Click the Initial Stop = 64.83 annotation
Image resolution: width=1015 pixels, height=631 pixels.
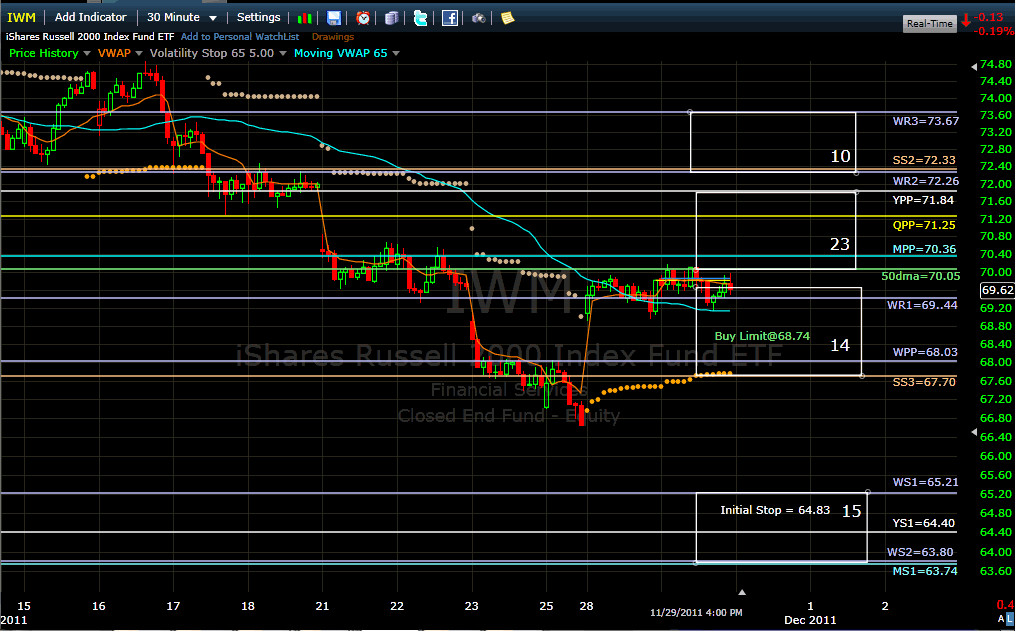coord(775,510)
